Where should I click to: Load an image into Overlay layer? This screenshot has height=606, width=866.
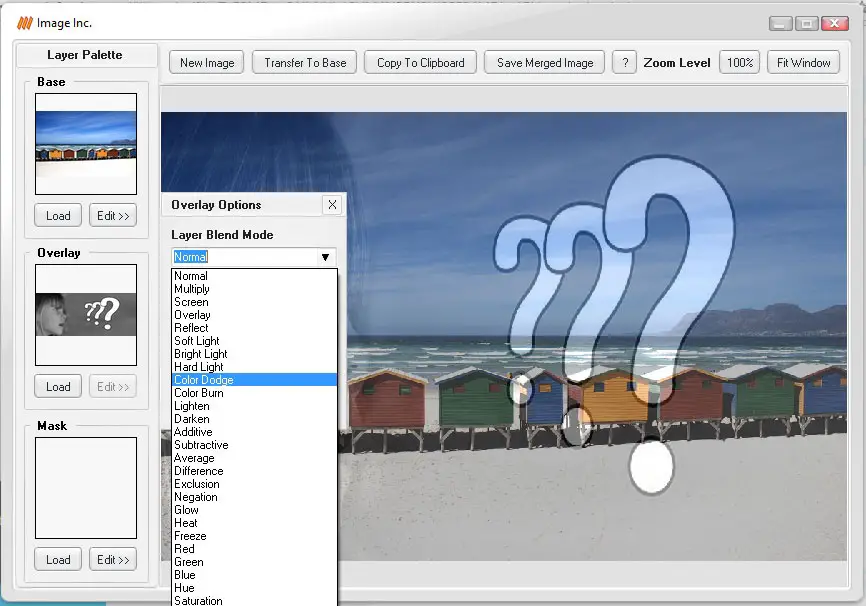click(x=58, y=387)
